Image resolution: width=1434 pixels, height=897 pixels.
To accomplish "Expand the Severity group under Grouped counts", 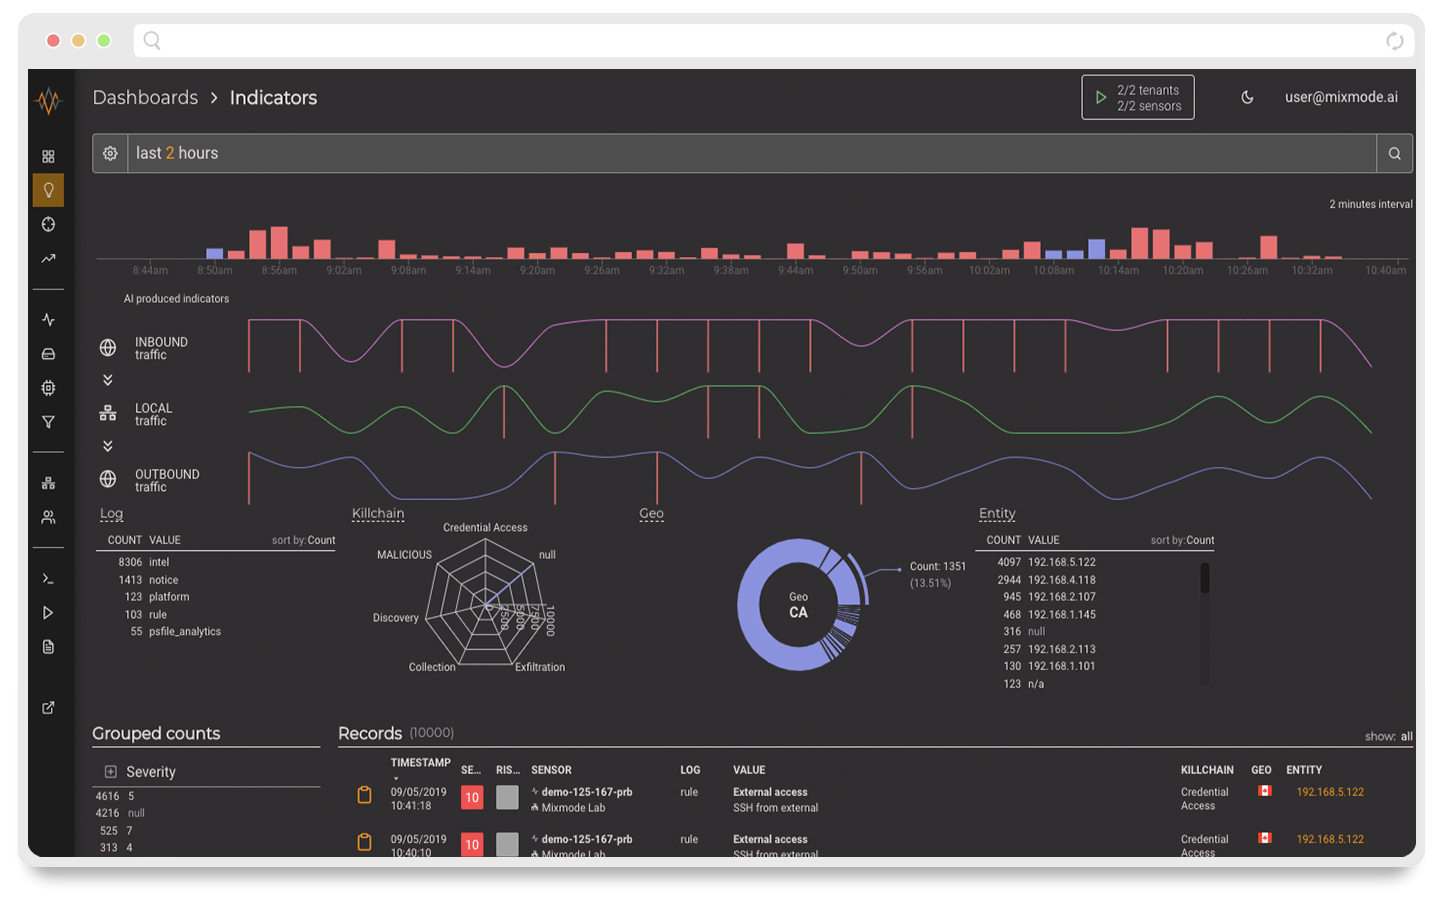I will [x=110, y=771].
